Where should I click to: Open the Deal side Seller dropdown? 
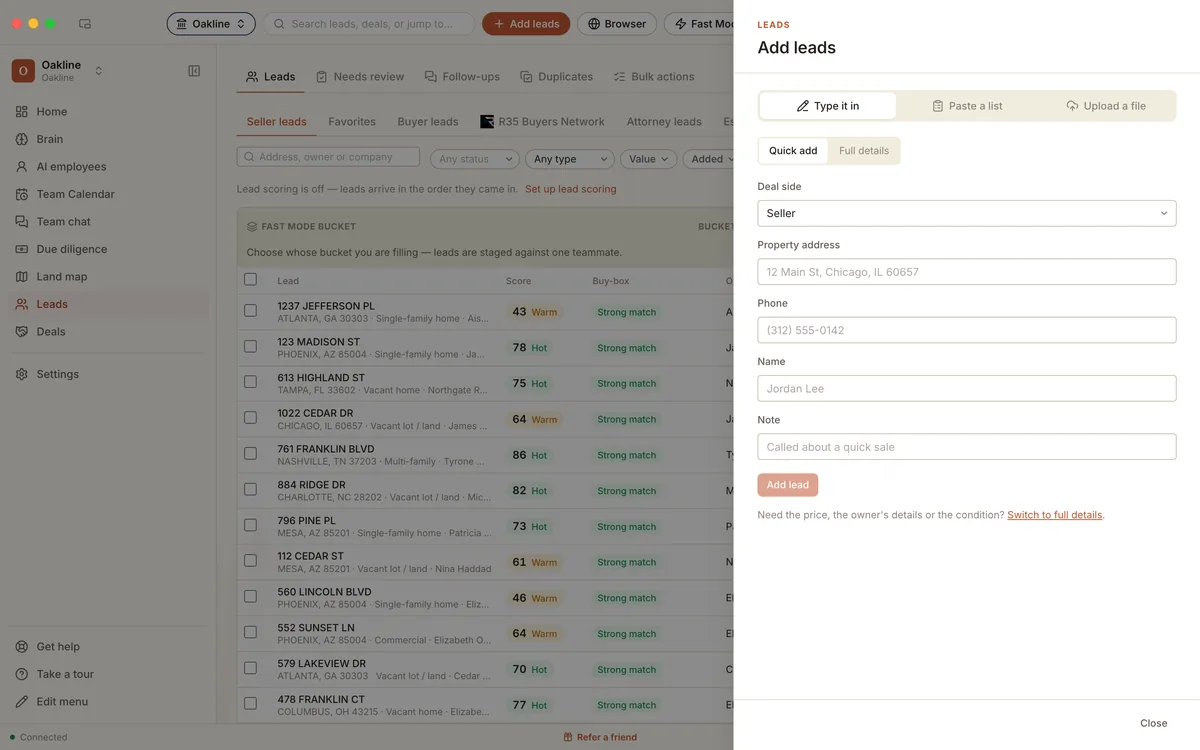click(967, 213)
